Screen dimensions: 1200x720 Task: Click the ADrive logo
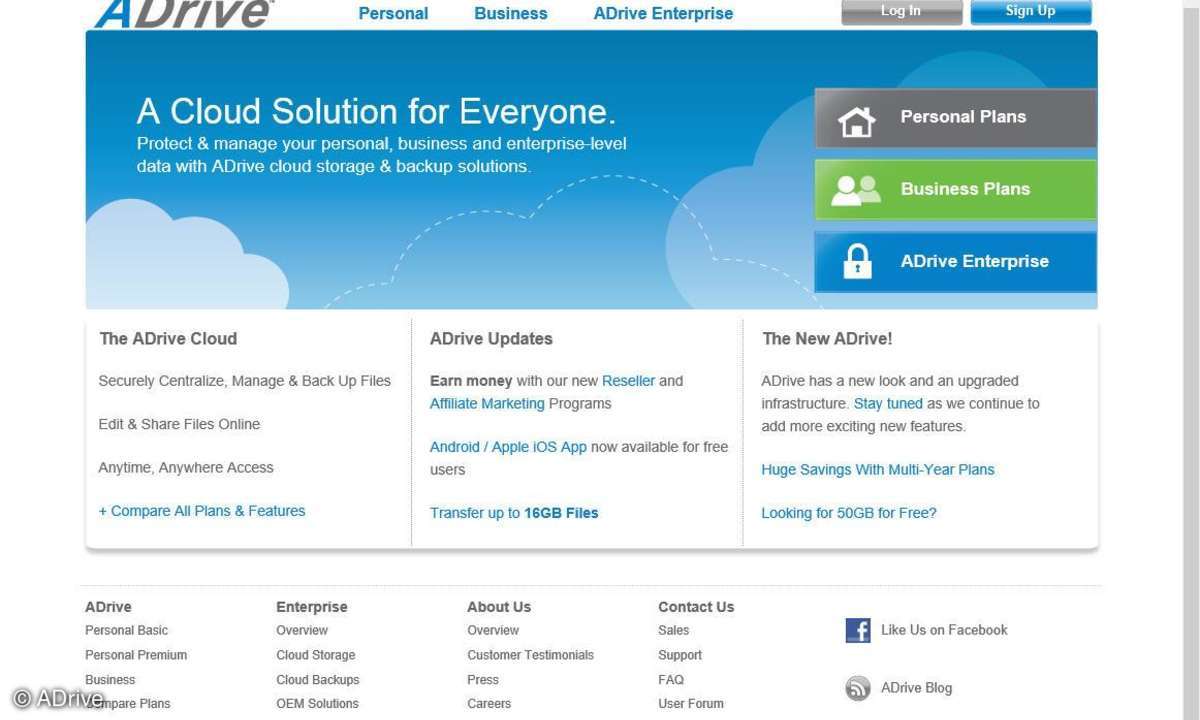(183, 13)
